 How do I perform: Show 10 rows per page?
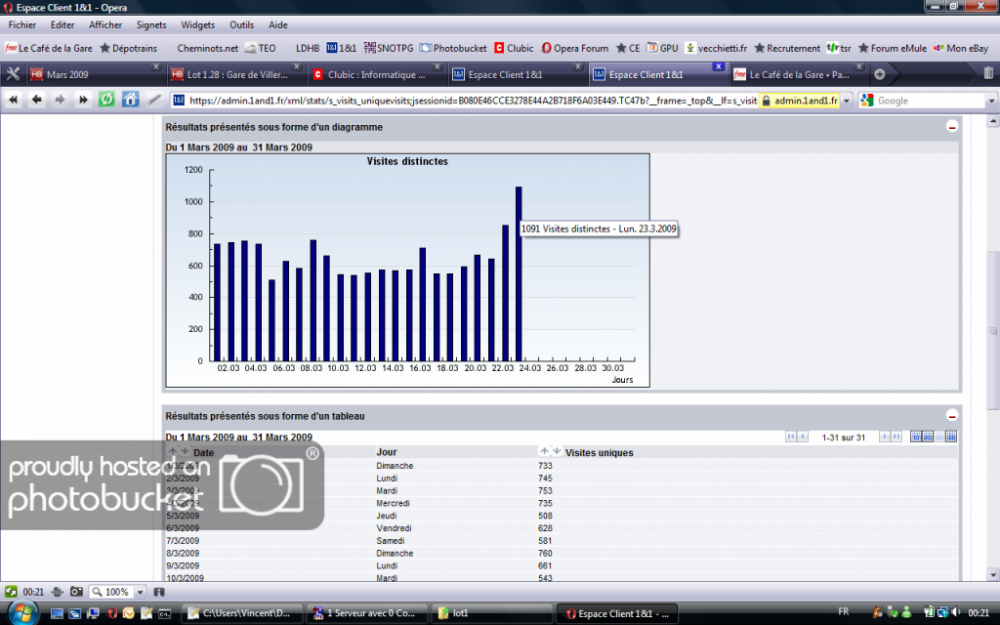pos(916,437)
